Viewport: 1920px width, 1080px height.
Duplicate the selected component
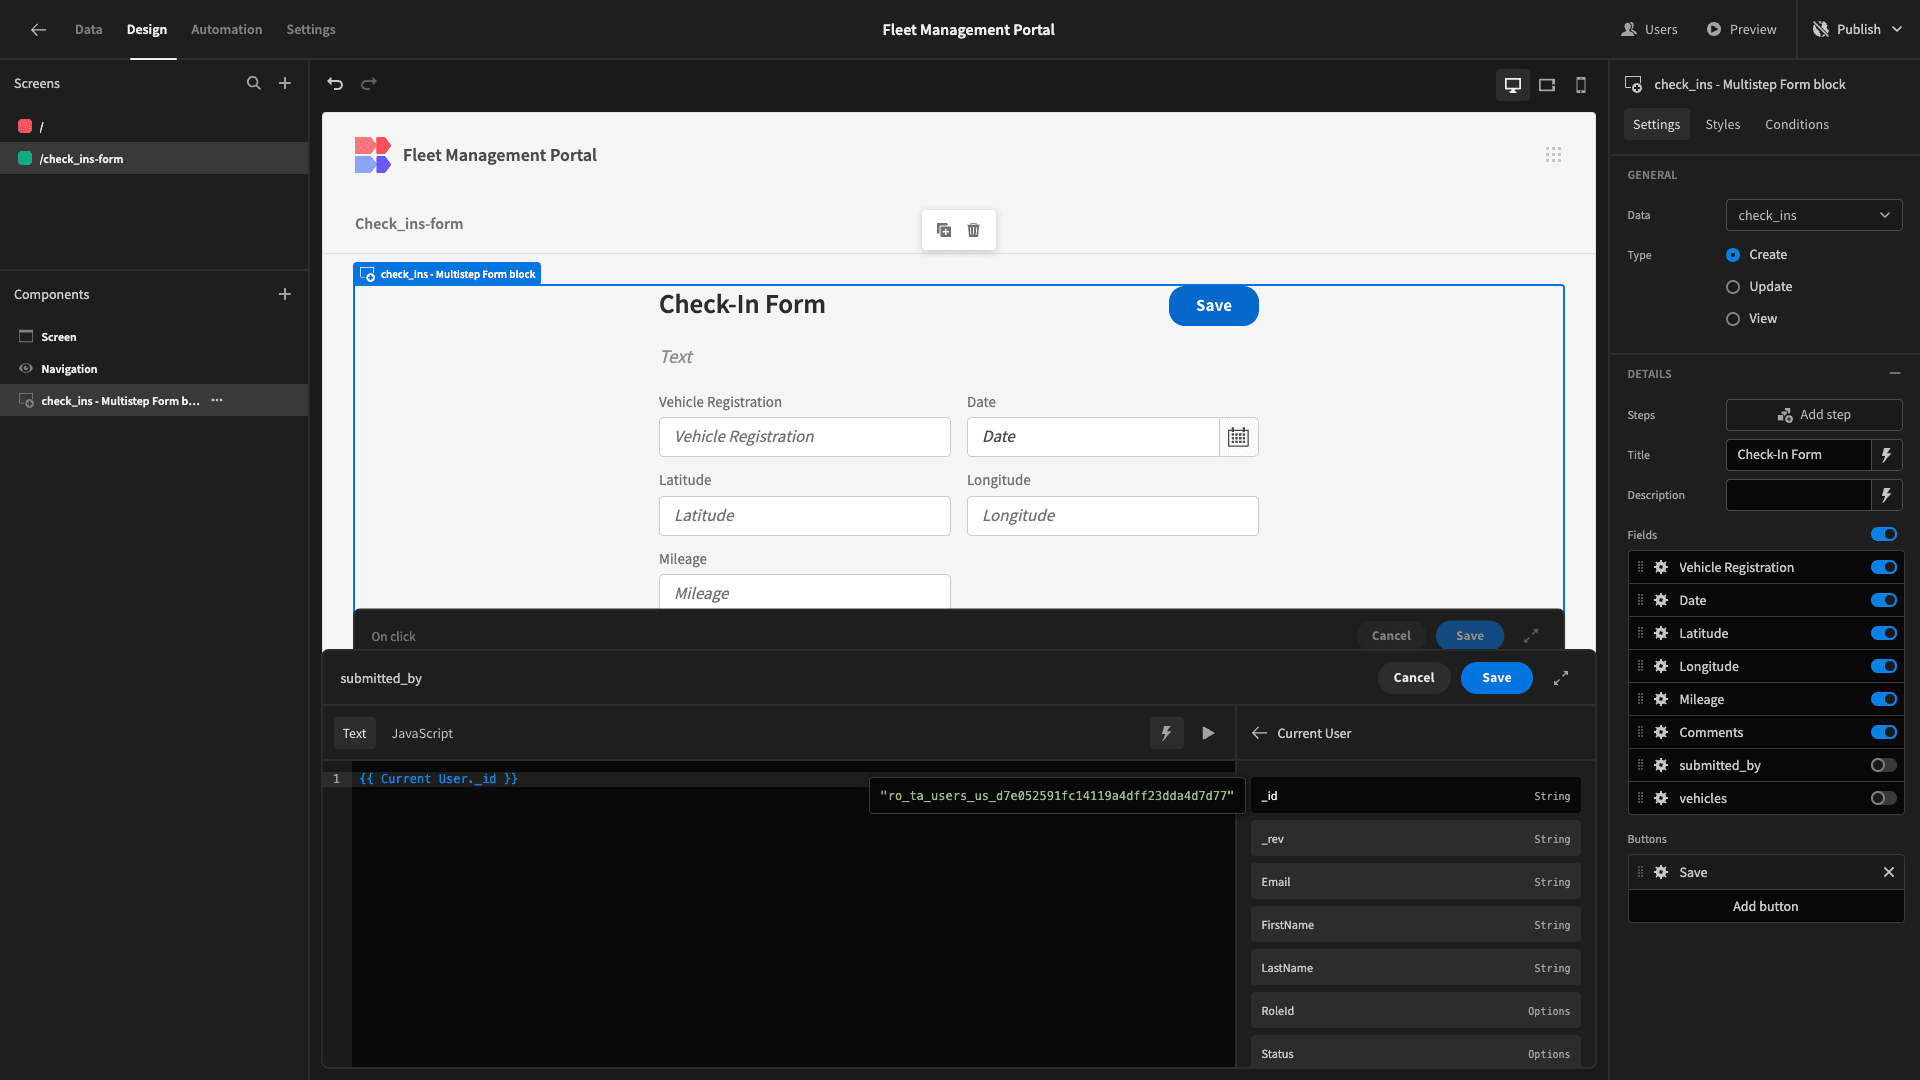click(x=944, y=230)
